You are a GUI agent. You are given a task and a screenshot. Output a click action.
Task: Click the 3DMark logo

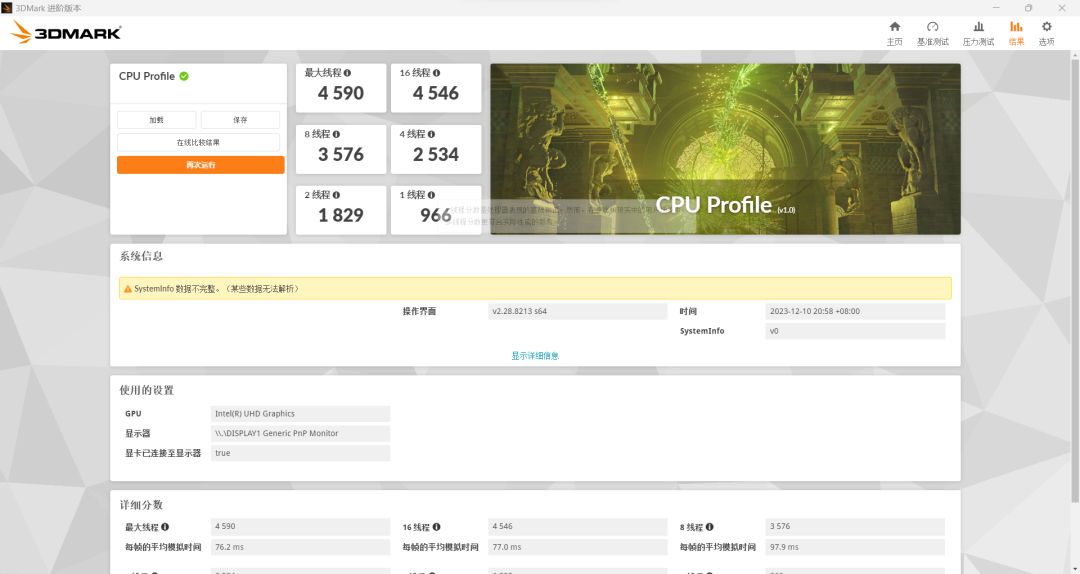66,32
